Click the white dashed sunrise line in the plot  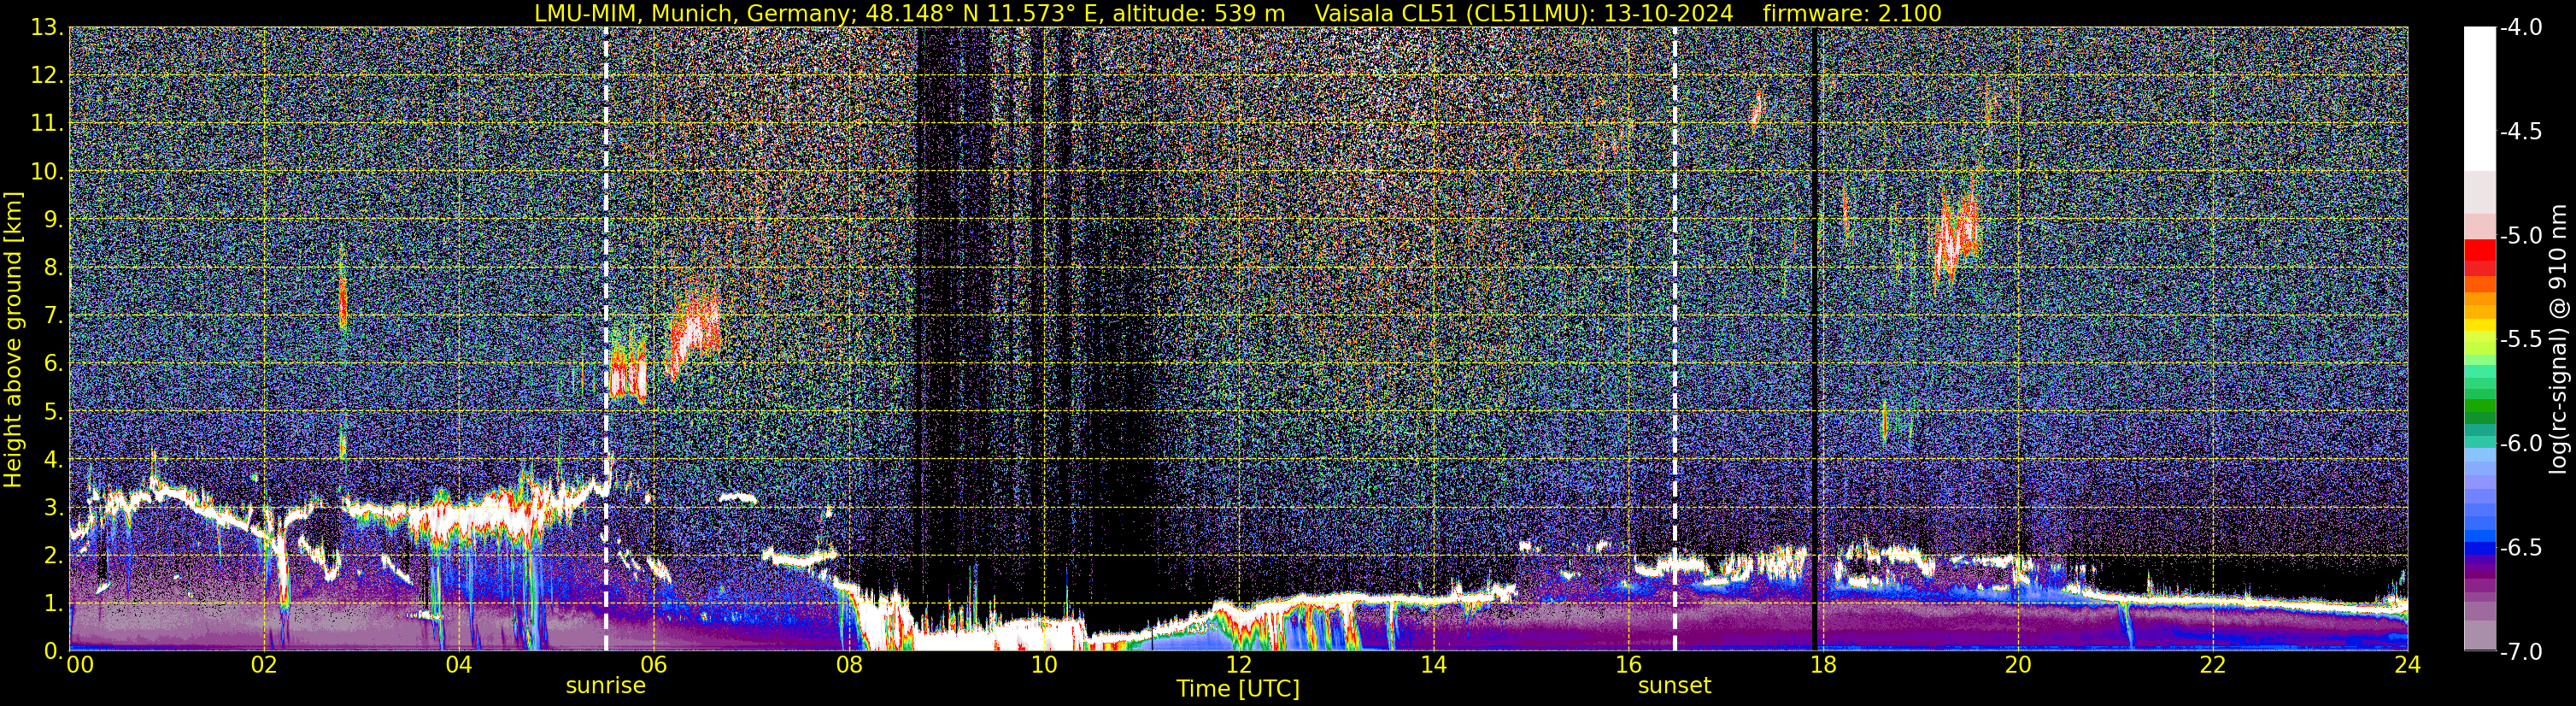[x=606, y=338]
